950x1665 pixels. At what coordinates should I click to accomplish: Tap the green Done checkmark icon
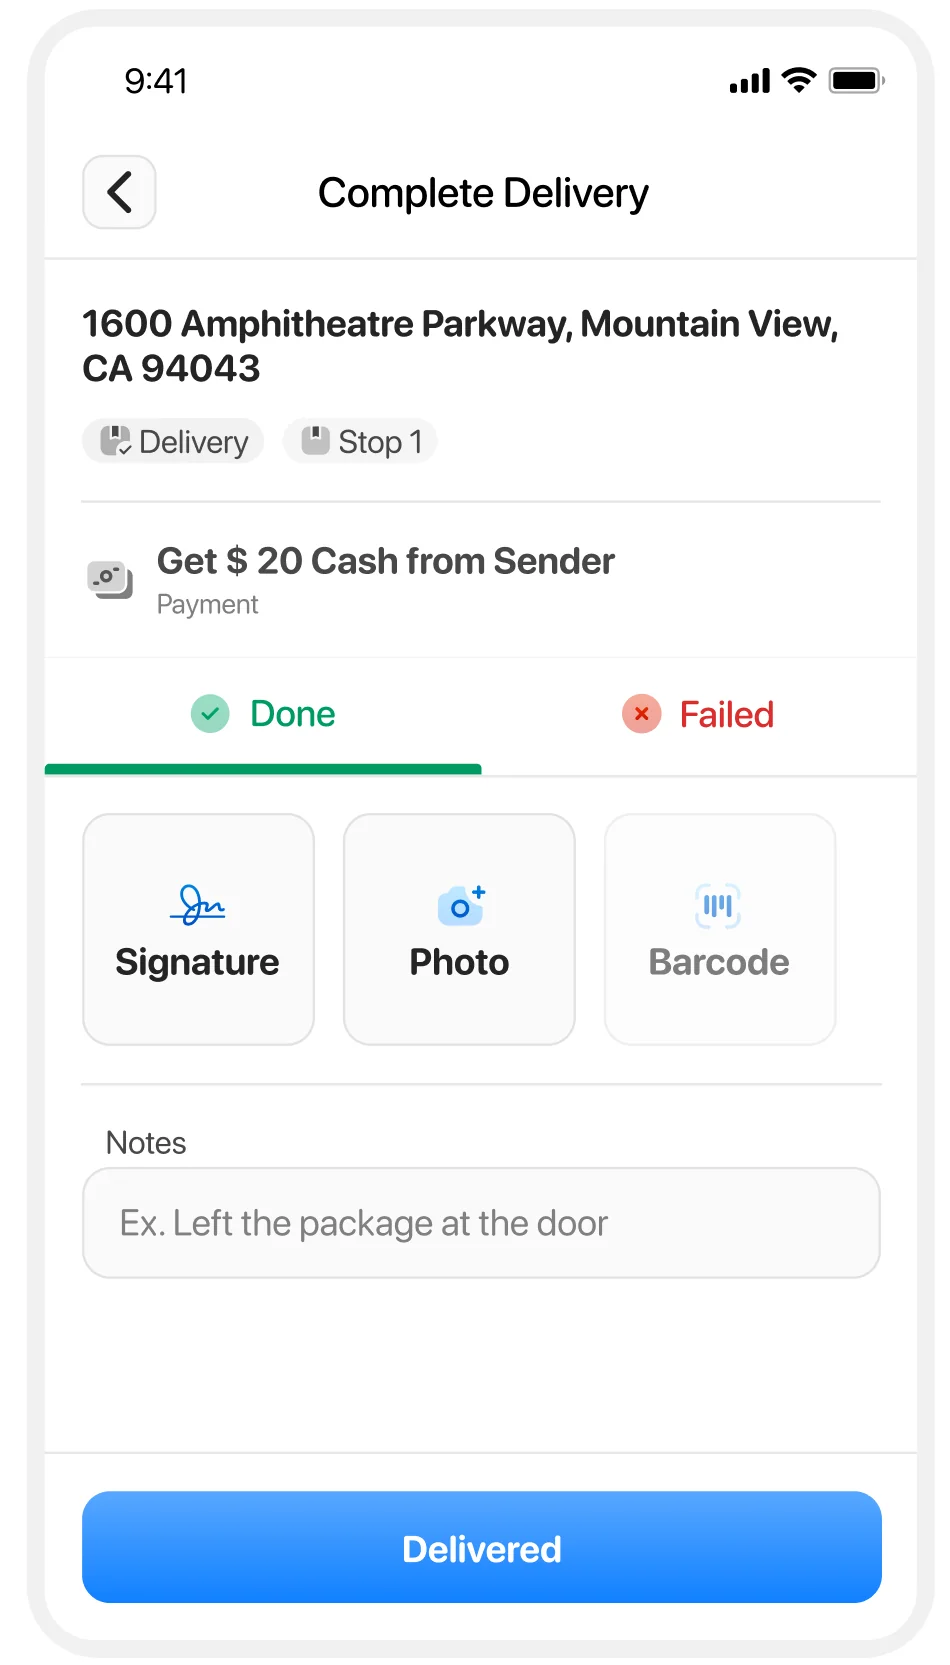click(x=210, y=714)
